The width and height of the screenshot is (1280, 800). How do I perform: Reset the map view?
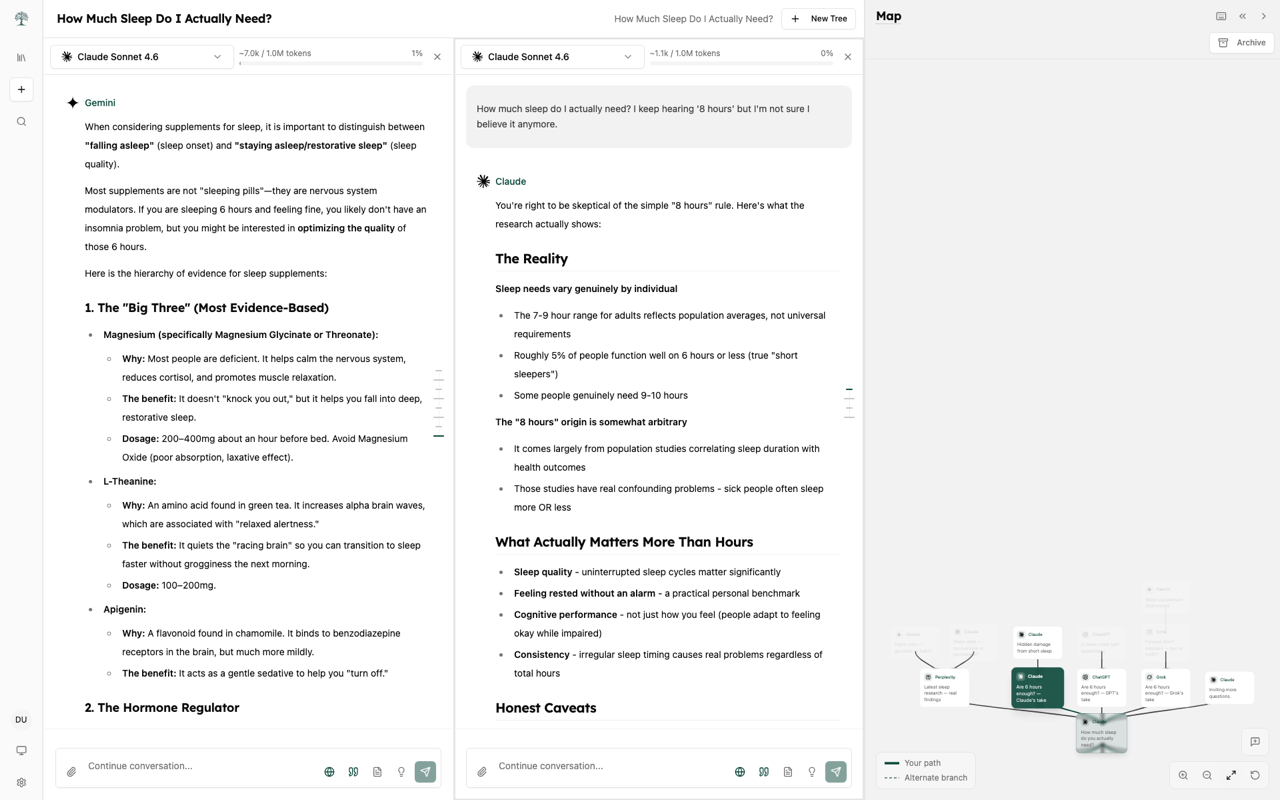1255,775
